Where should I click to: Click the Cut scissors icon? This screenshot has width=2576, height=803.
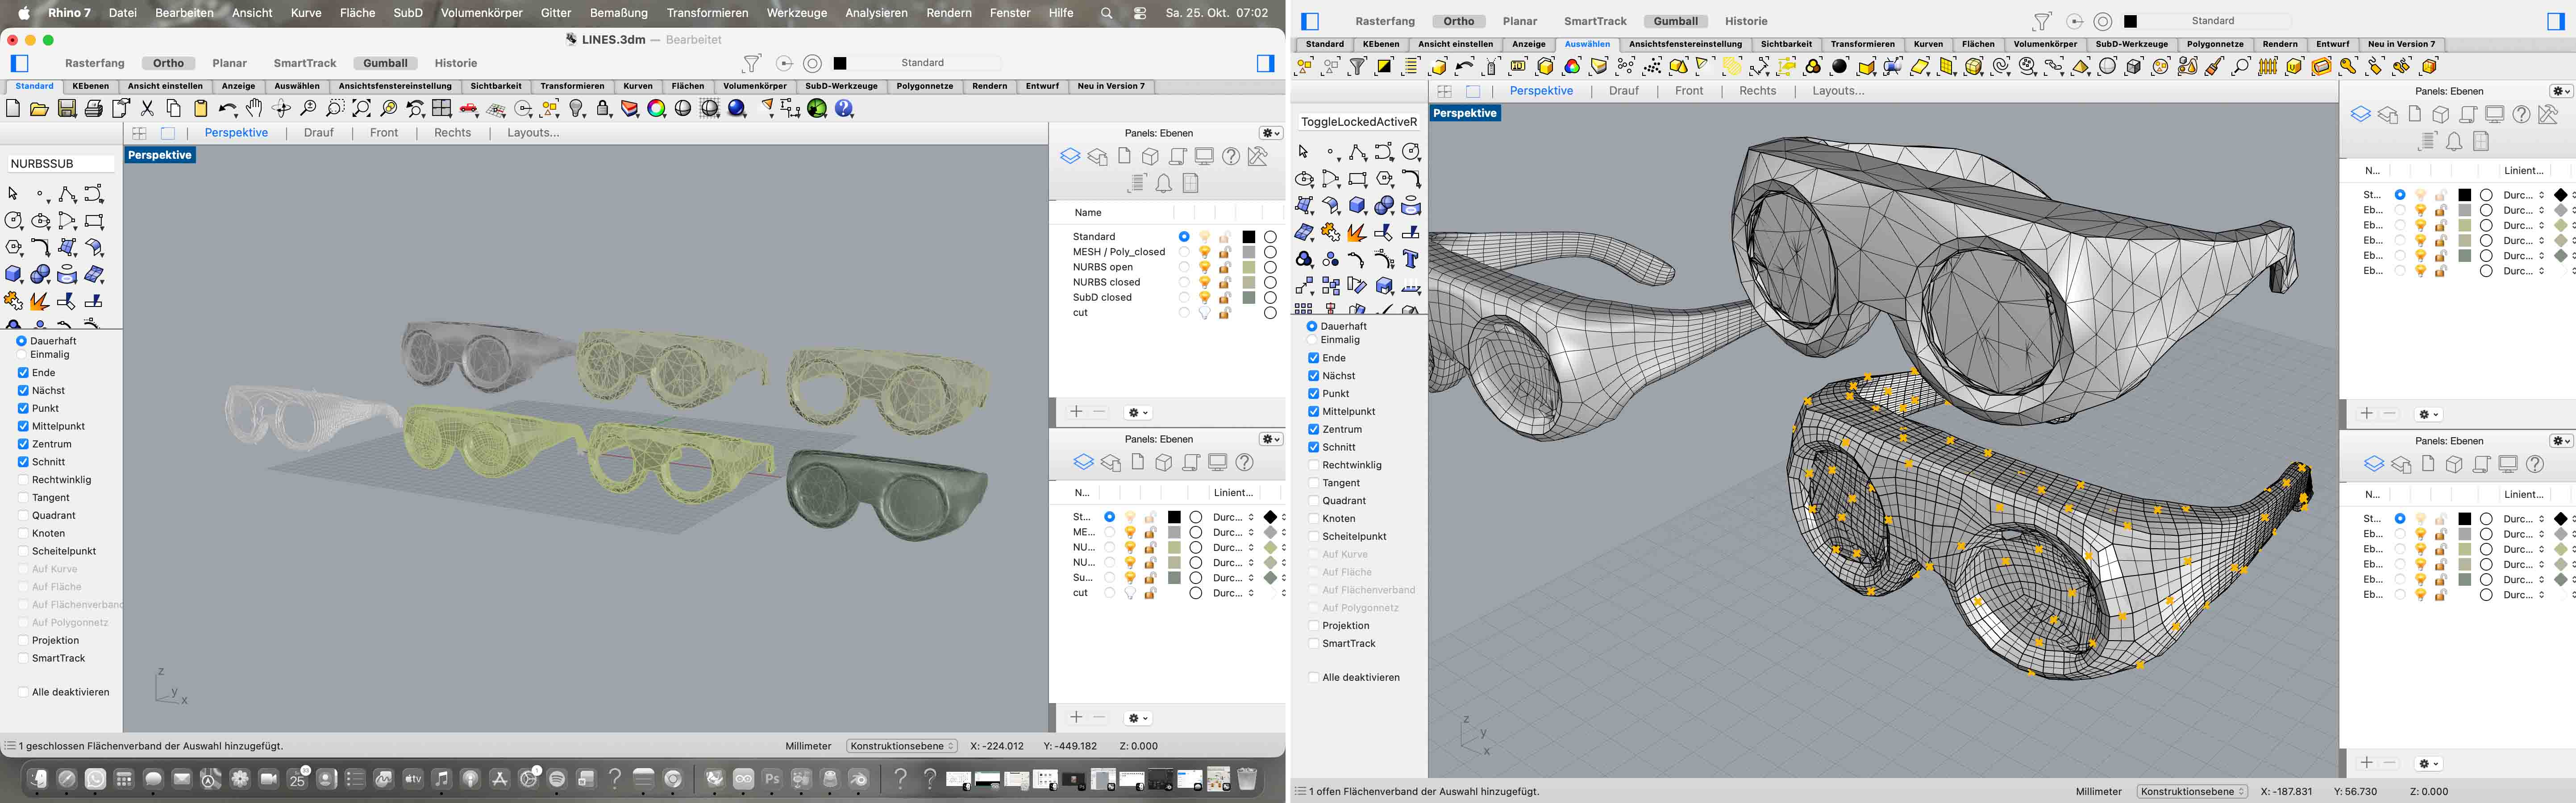coord(147,109)
